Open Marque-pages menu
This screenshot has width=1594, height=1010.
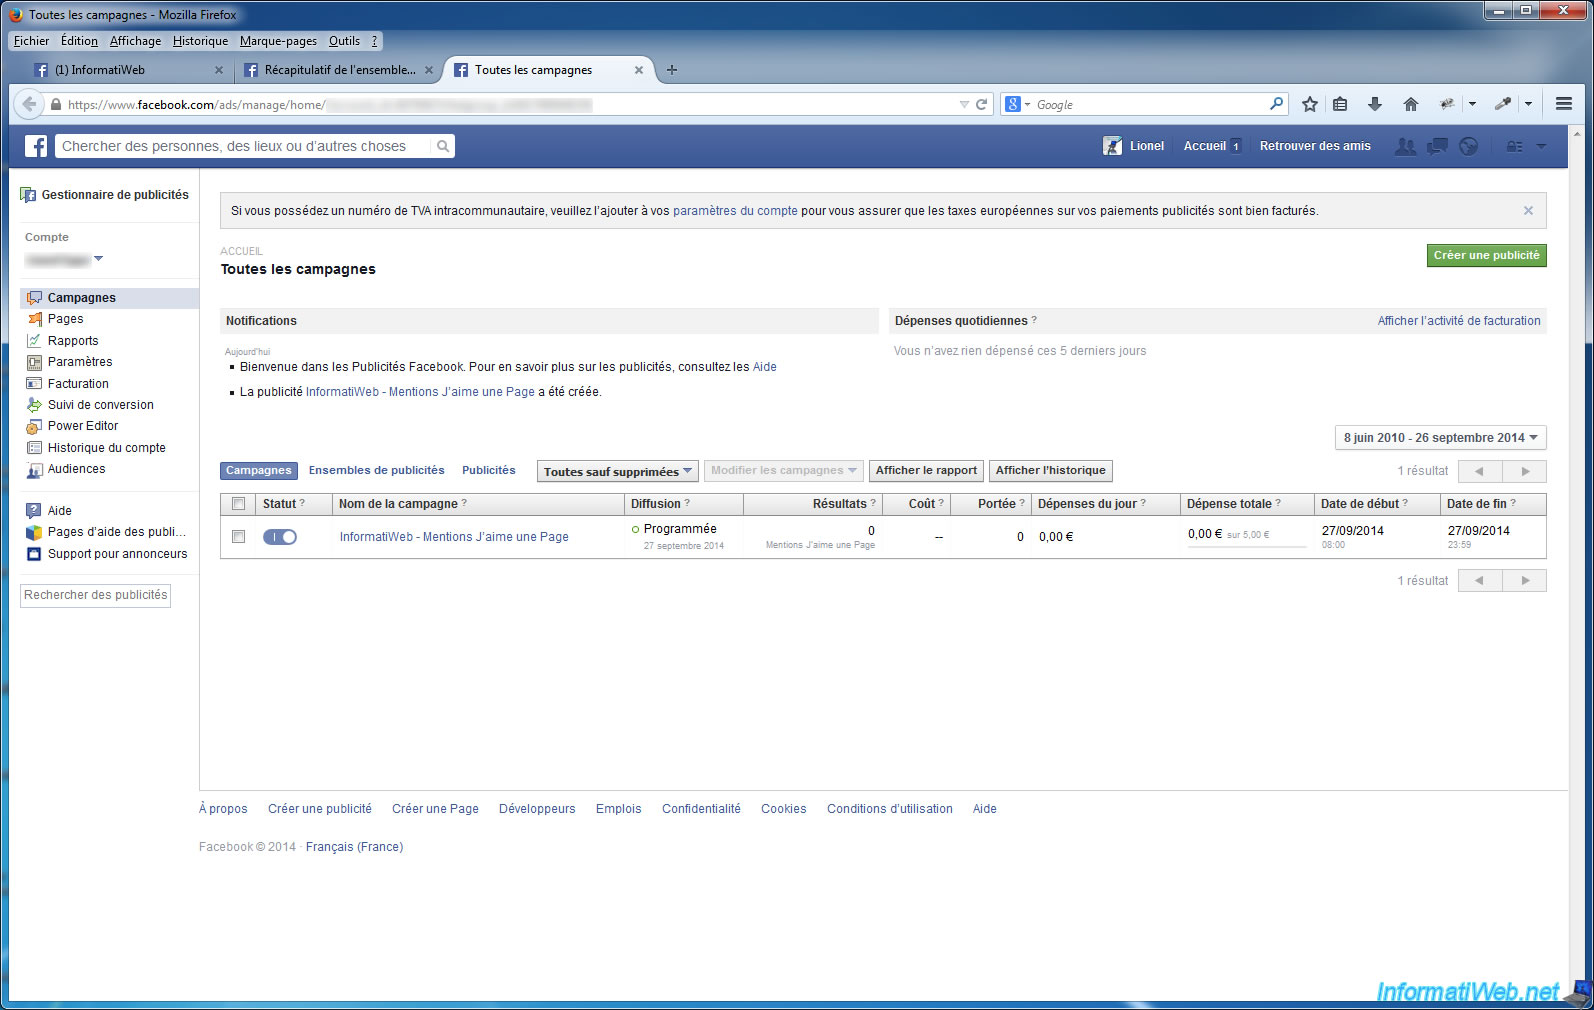tap(278, 41)
